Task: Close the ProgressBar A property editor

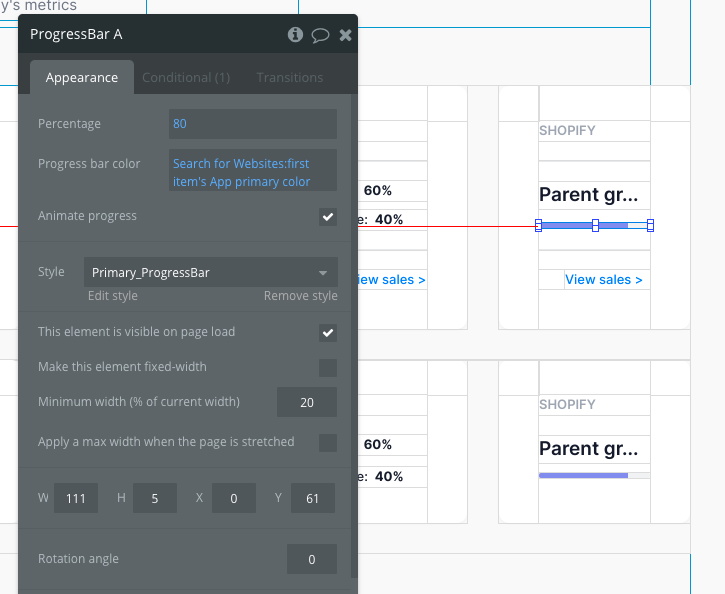Action: point(345,35)
